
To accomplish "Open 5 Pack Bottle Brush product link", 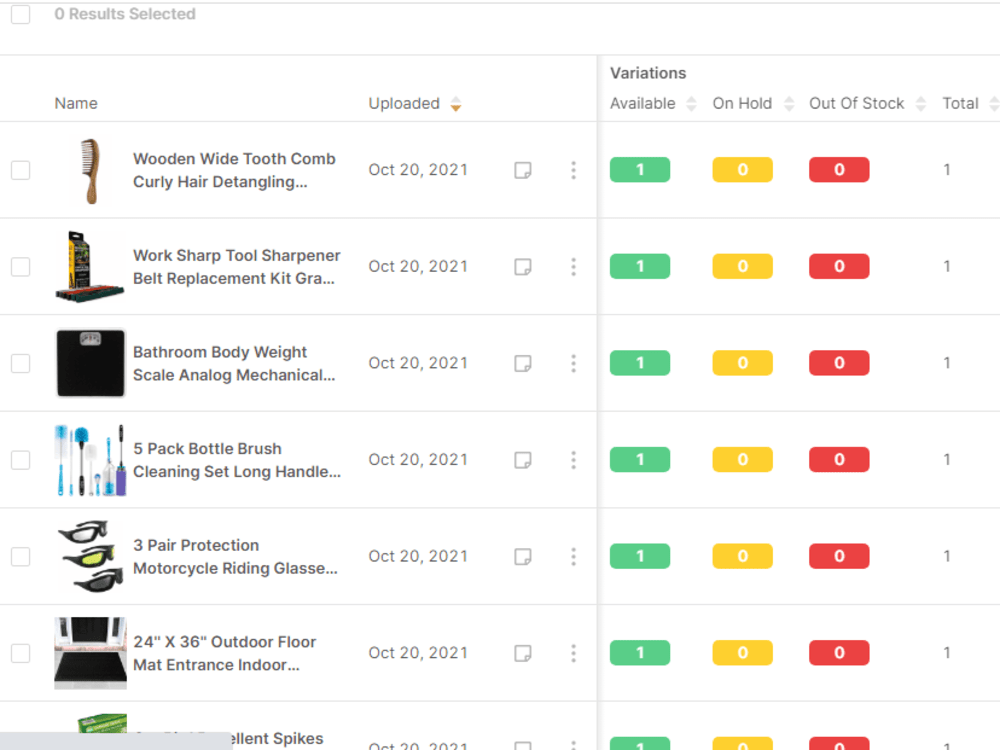I will 237,460.
